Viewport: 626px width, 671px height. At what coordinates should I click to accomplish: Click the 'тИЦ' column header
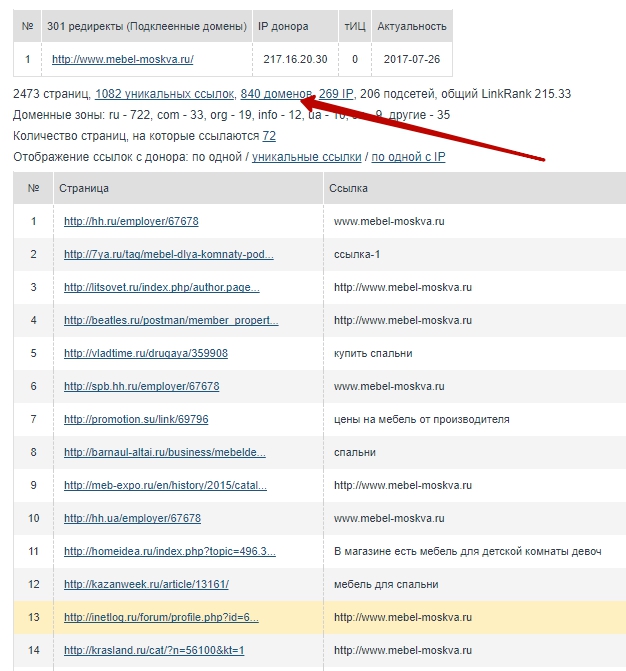click(355, 26)
